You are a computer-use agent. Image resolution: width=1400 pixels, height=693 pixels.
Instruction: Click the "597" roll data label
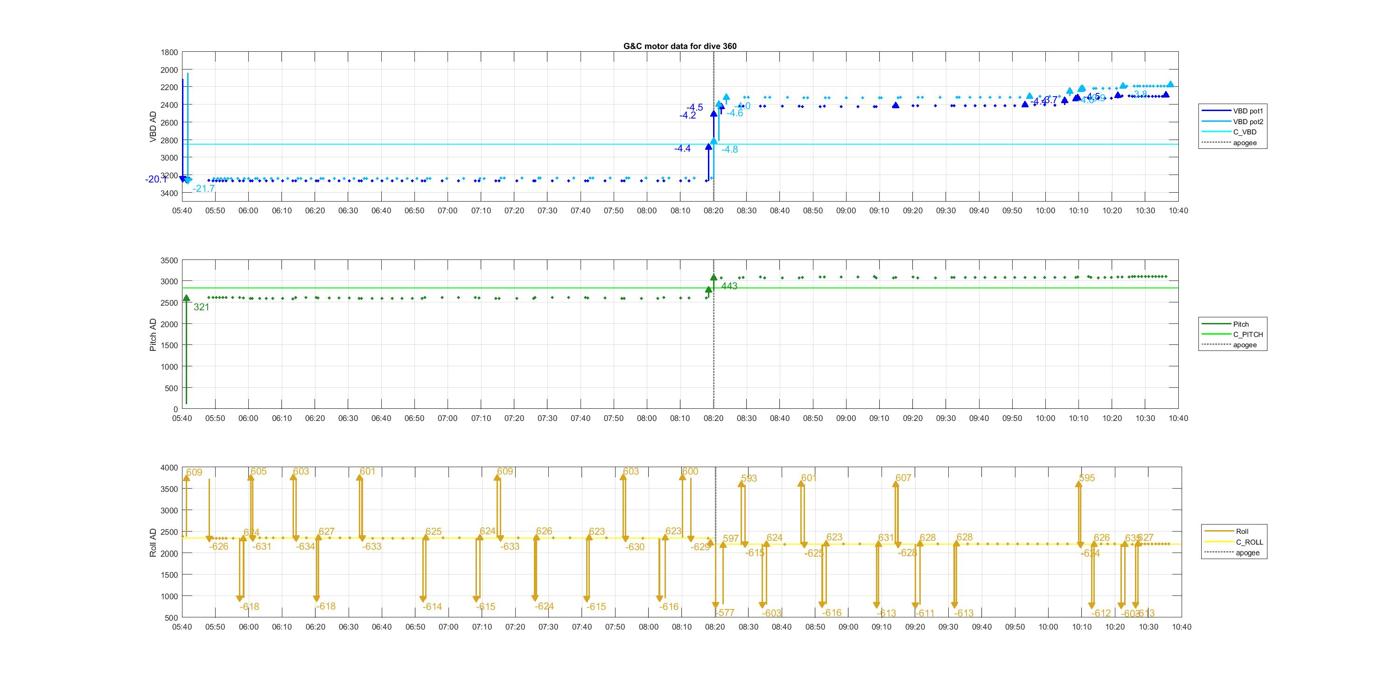(x=731, y=539)
